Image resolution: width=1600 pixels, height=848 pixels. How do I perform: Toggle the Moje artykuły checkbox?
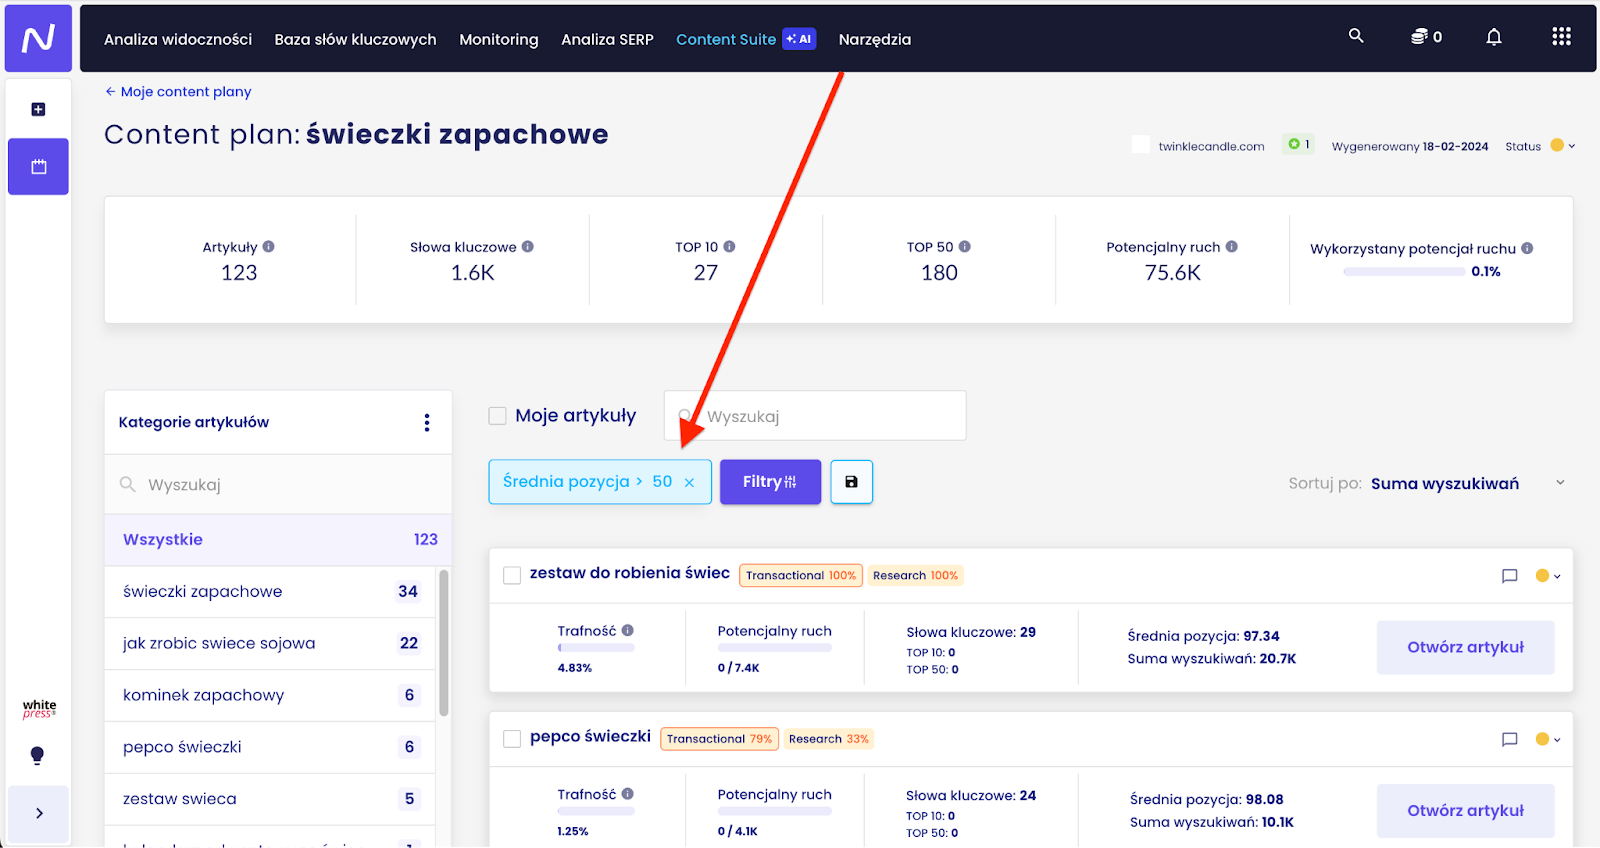tap(497, 415)
